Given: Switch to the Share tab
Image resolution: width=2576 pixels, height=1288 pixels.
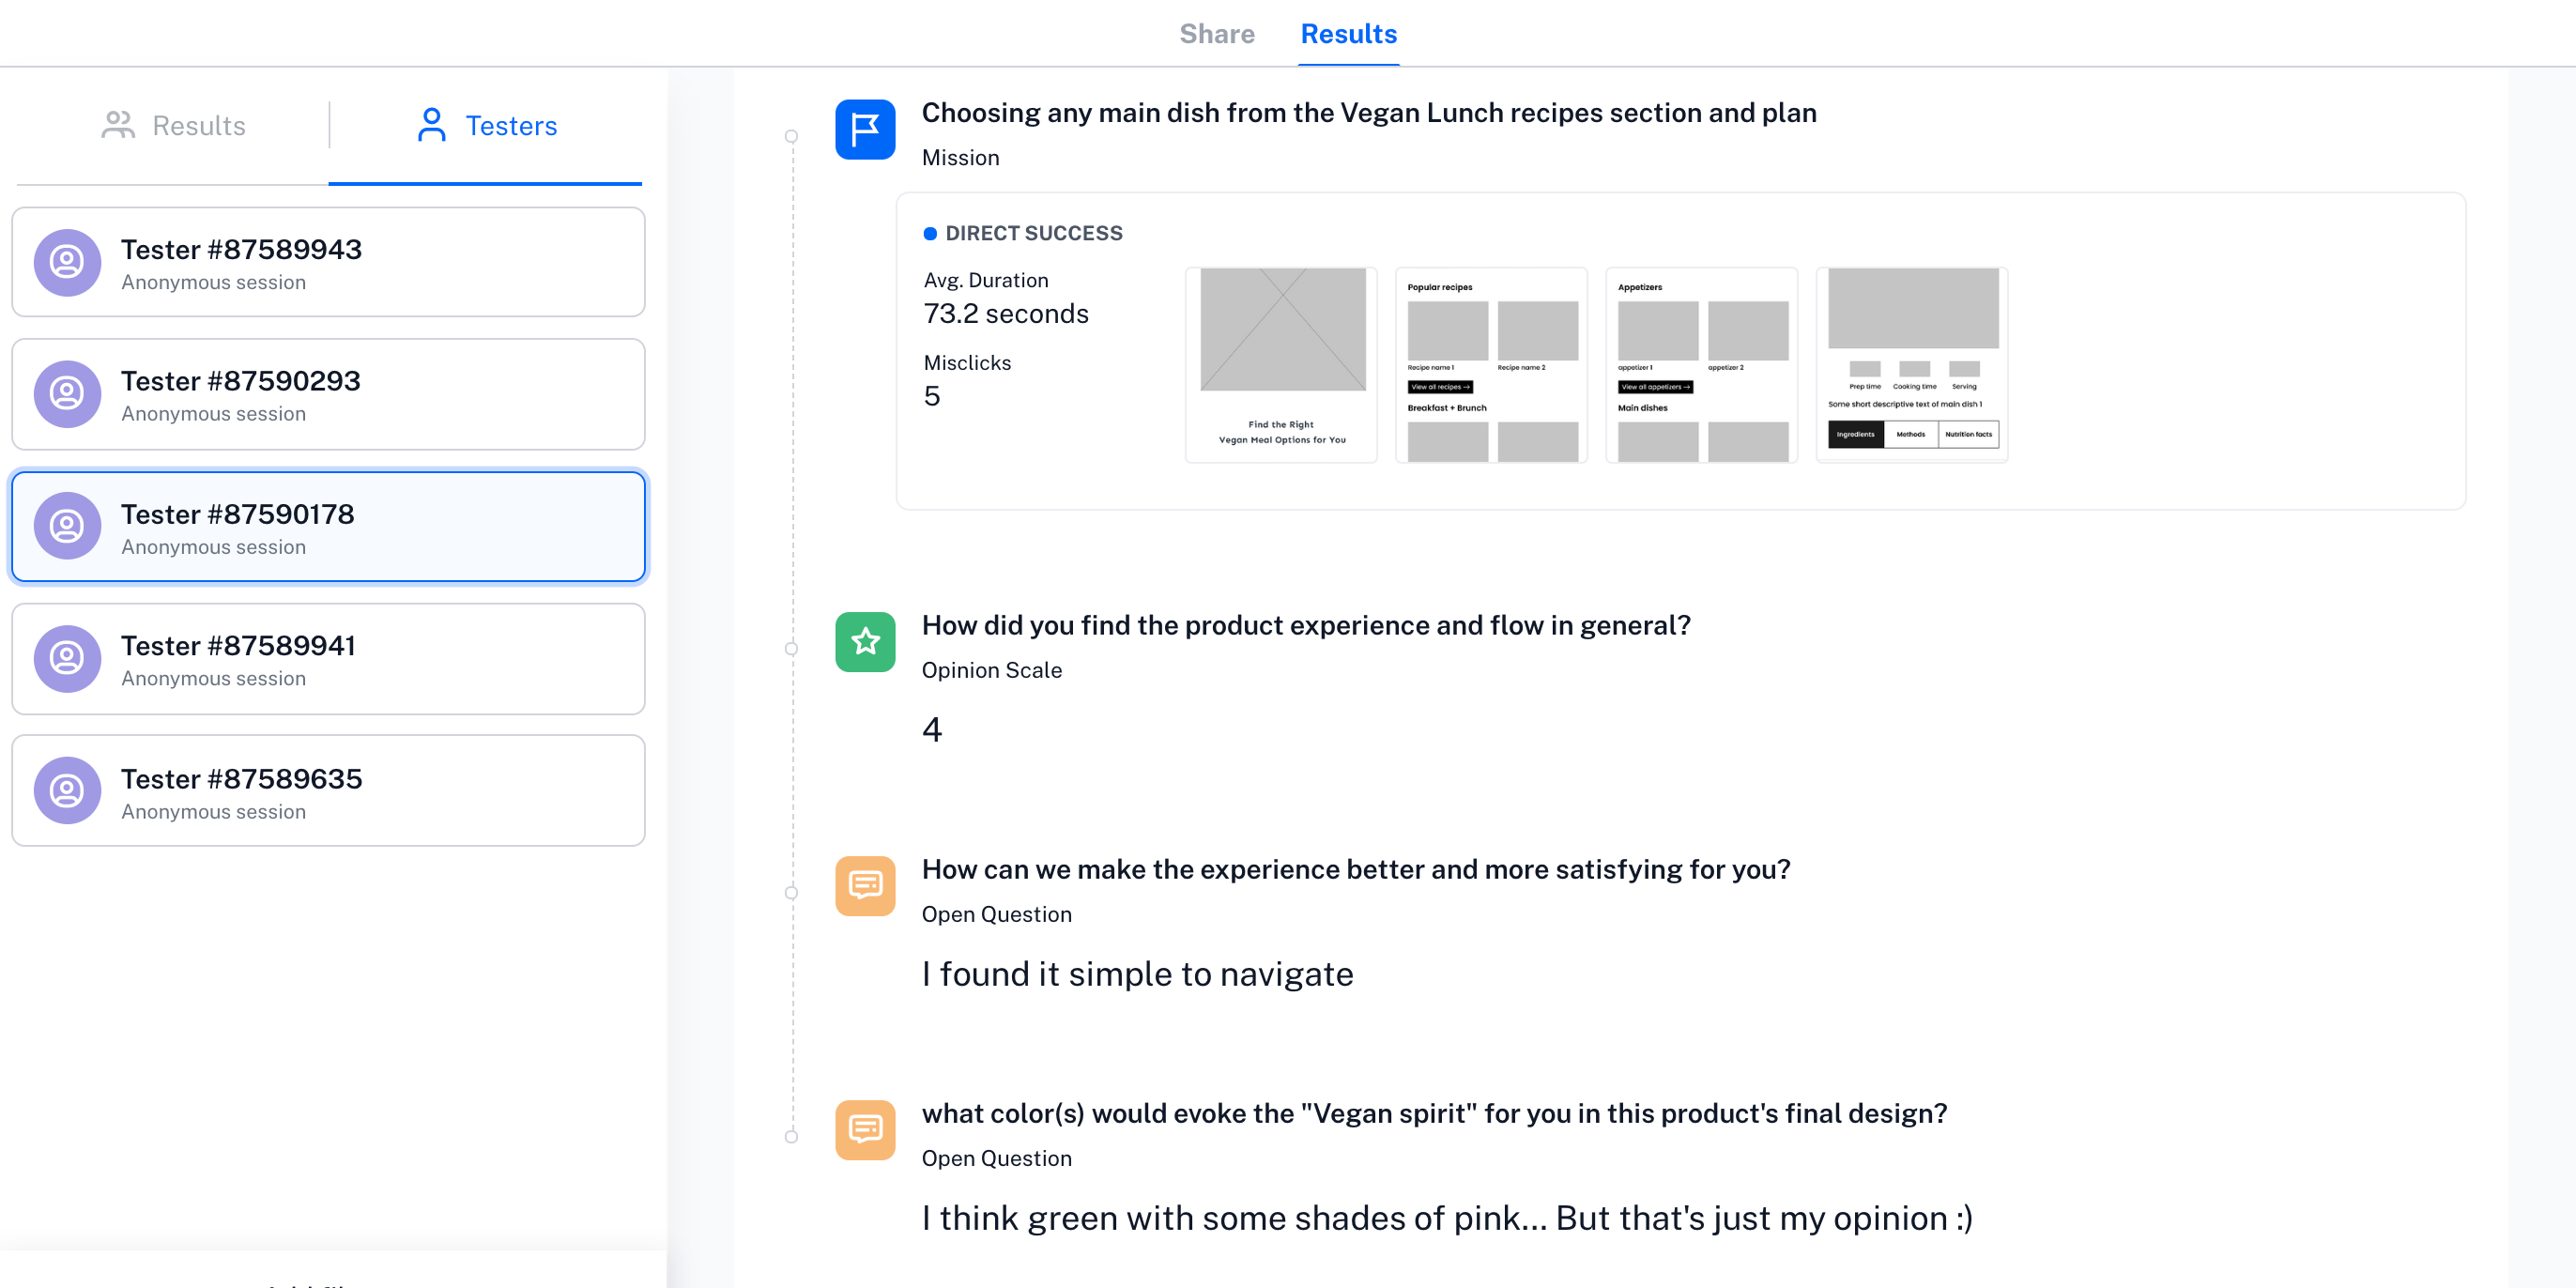Looking at the screenshot, I should tap(1216, 34).
